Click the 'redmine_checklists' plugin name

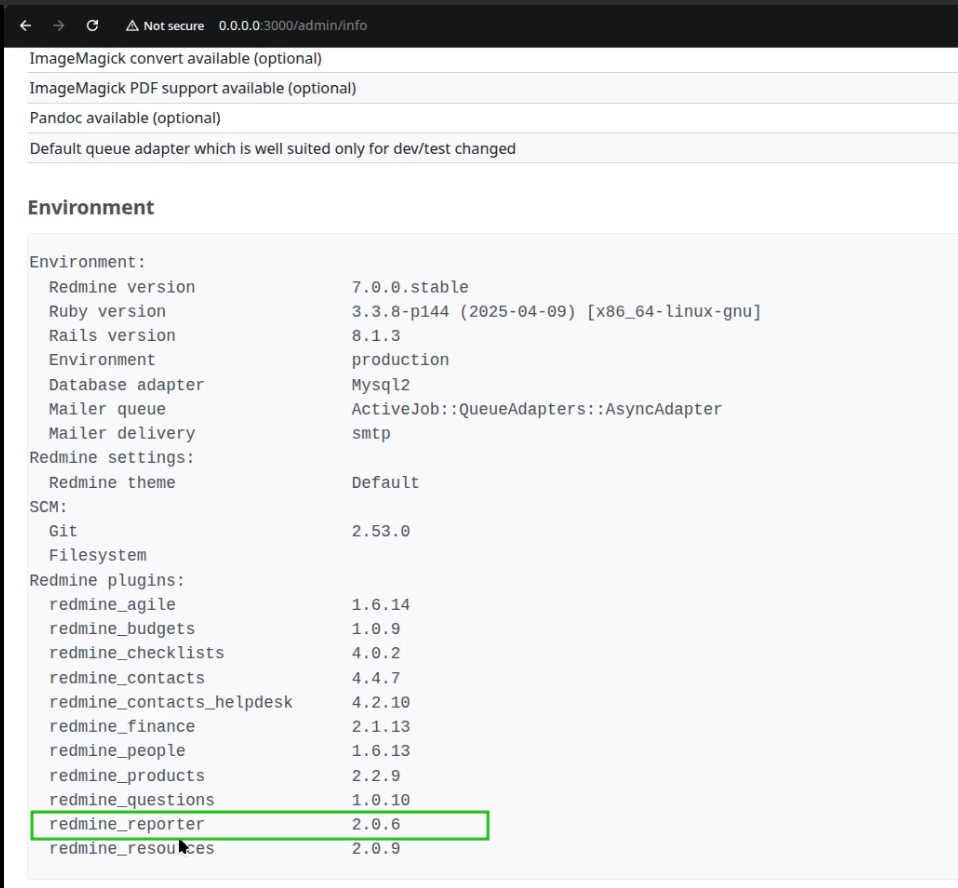click(x=137, y=653)
